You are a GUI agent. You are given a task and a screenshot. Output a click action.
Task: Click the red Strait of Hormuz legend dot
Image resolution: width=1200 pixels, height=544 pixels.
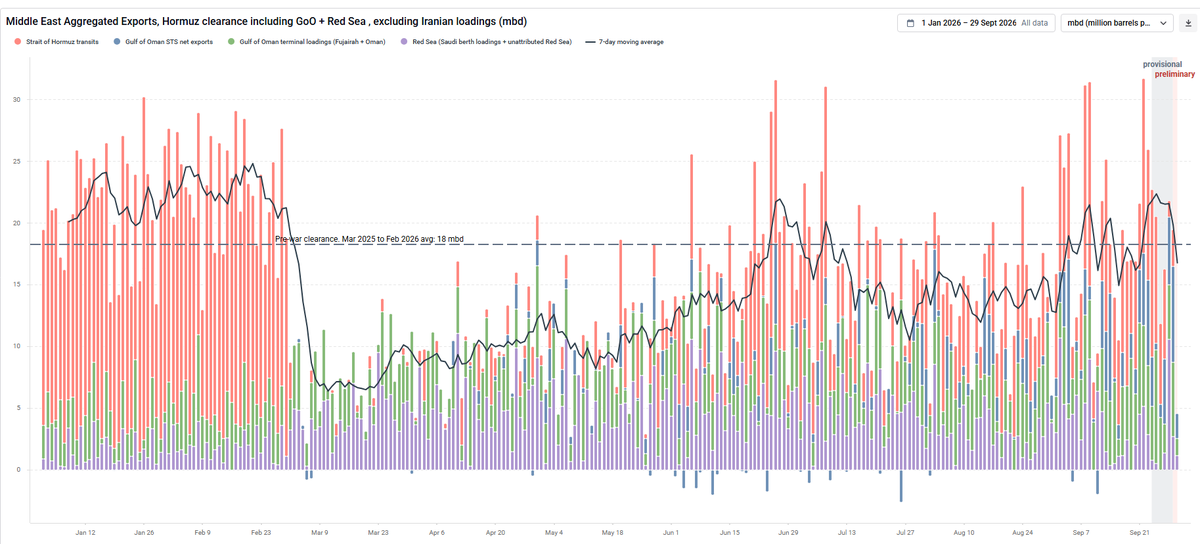19,42
